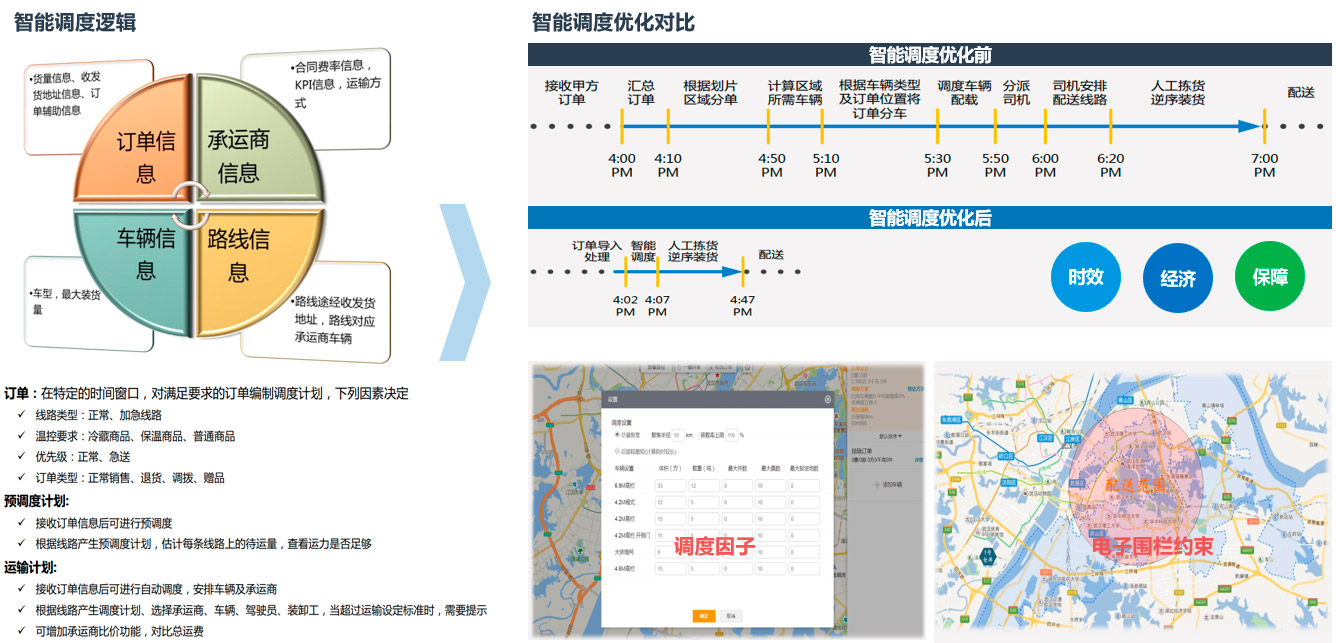Click the green 保障 circle
This screenshot has width=1336, height=643.
[1270, 277]
